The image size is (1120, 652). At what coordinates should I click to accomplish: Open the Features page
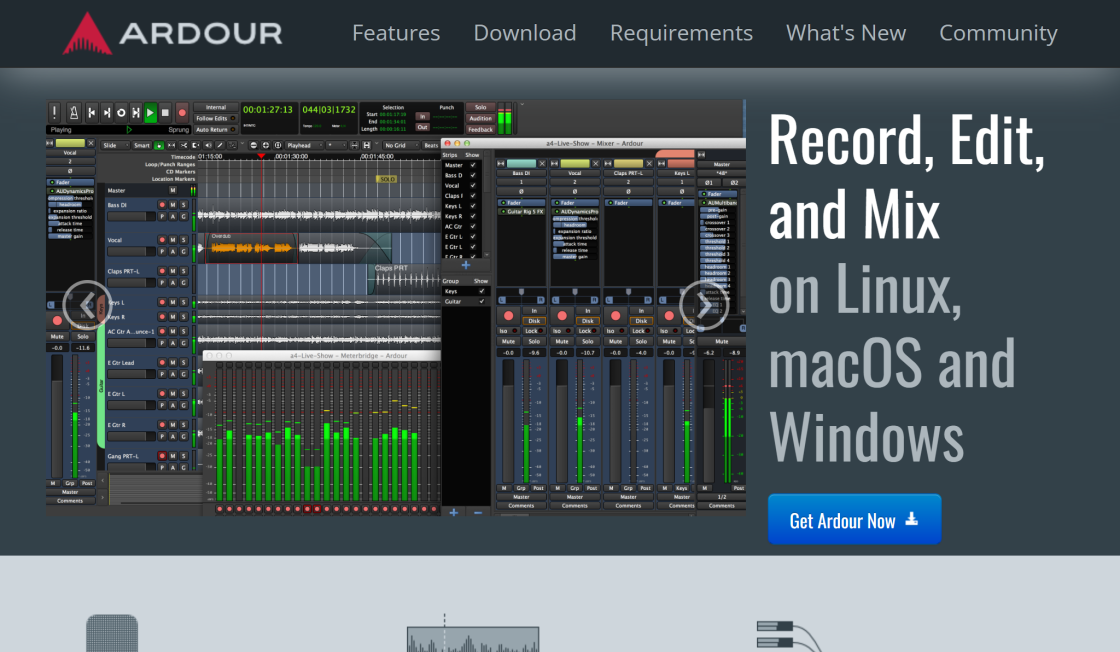click(396, 32)
